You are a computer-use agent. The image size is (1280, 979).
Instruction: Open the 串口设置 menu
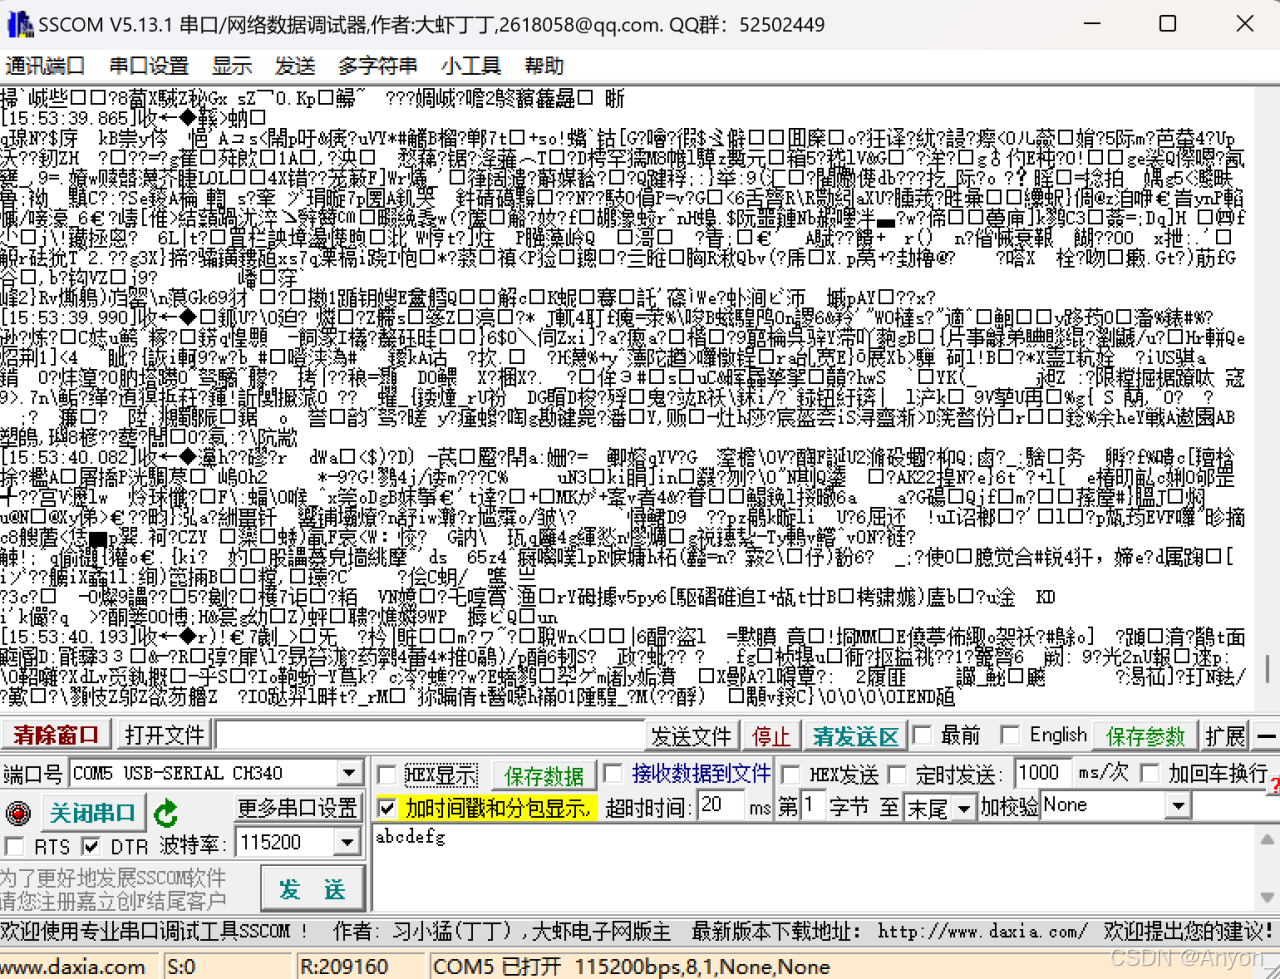tap(149, 66)
